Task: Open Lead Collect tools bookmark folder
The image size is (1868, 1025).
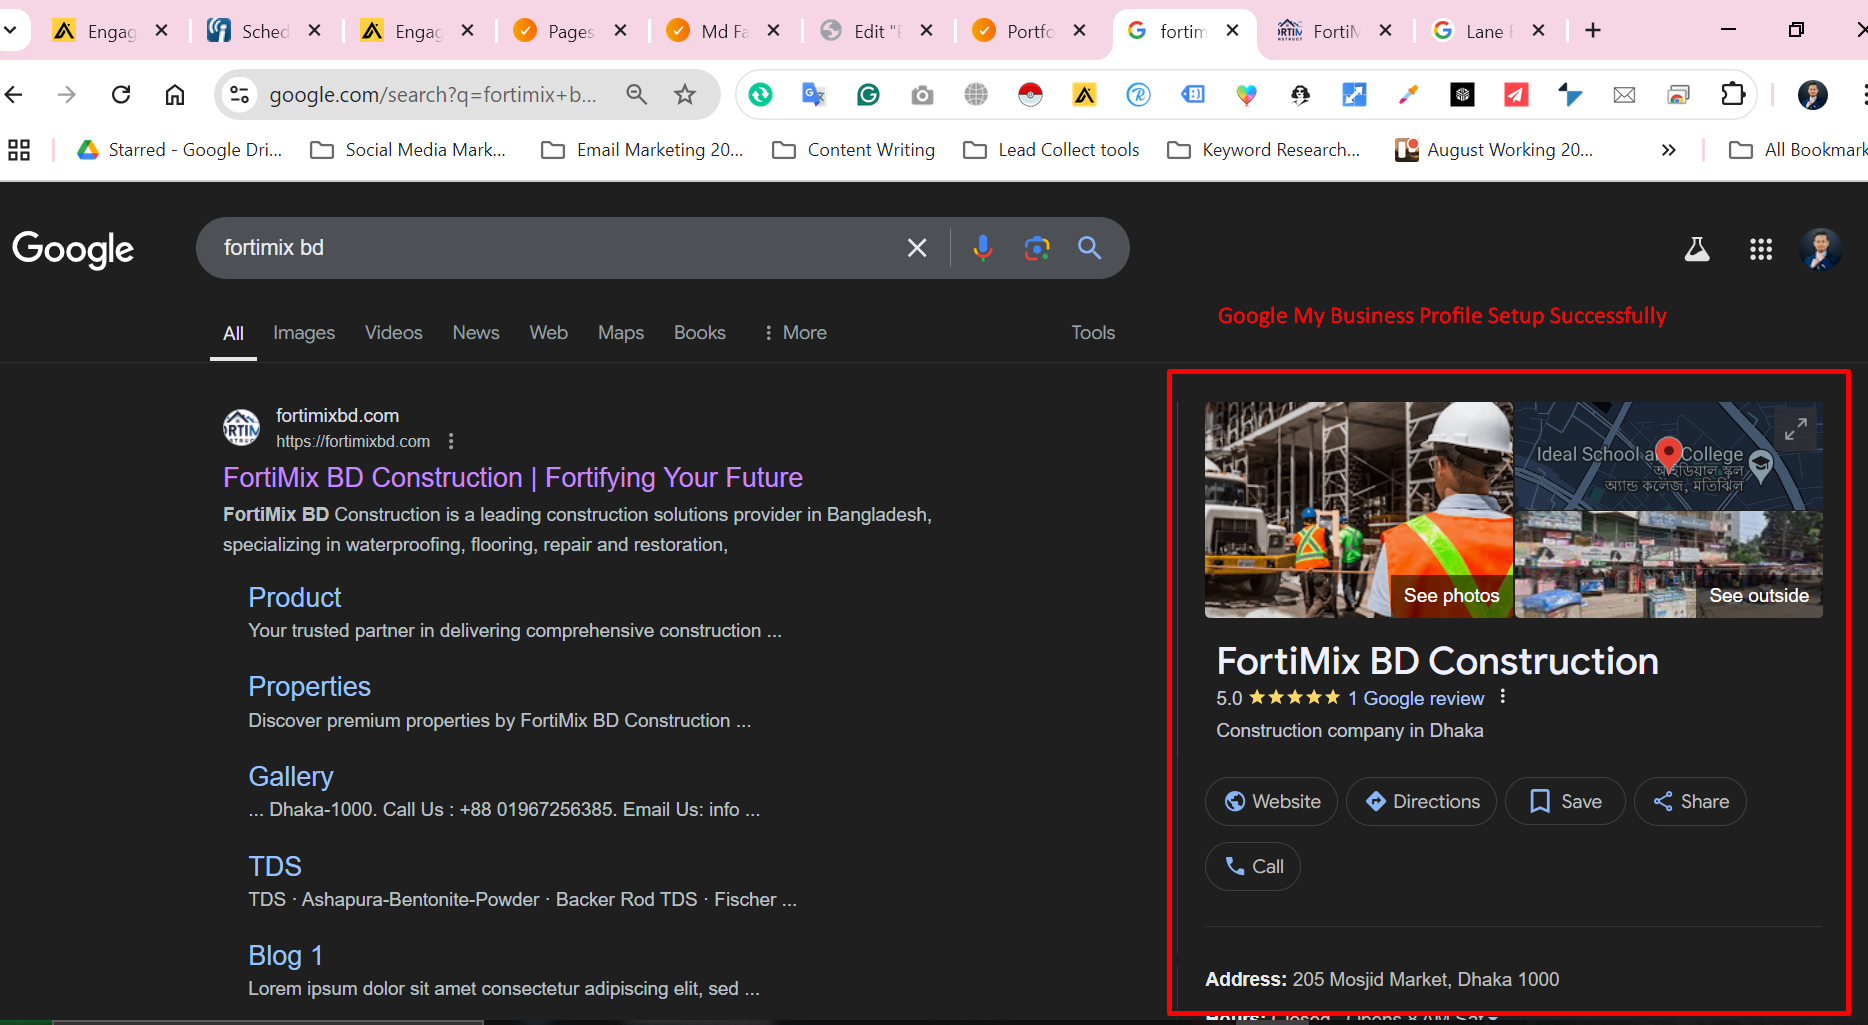Action: (1051, 150)
